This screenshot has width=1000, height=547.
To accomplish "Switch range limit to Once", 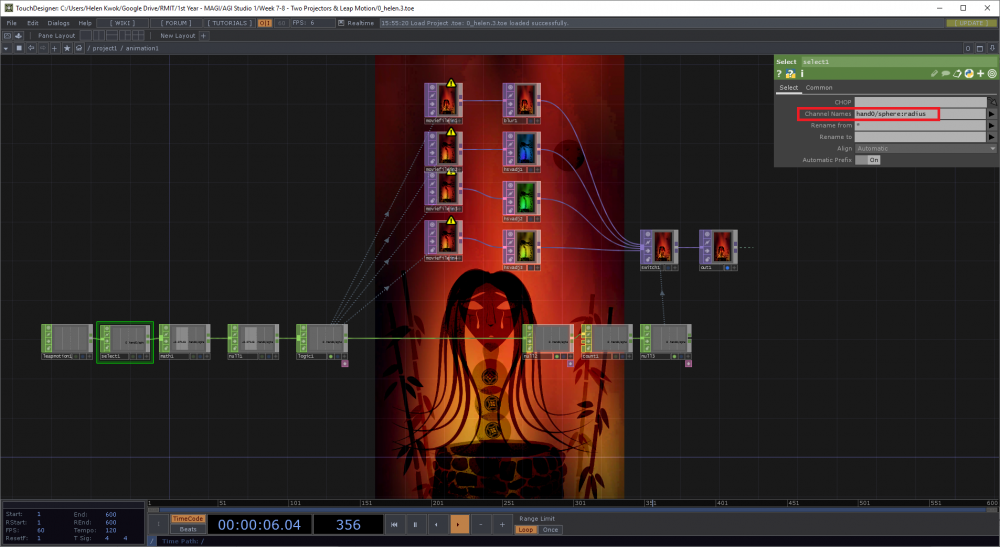I will (x=550, y=530).
